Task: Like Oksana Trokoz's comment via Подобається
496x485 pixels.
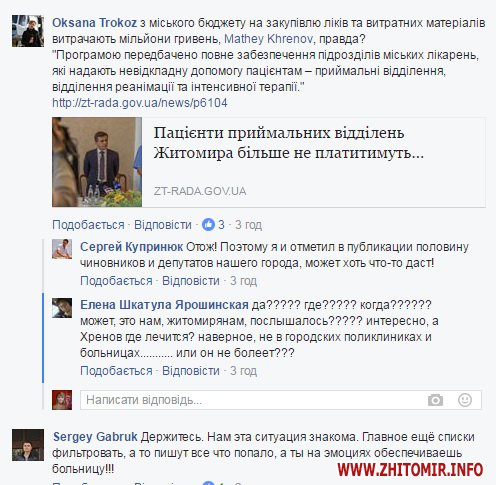Action: tap(88, 225)
